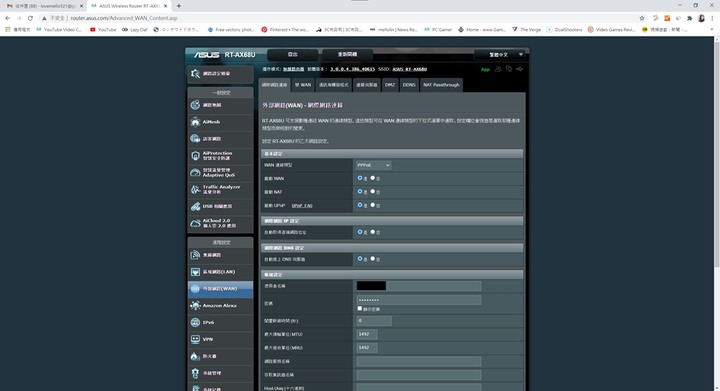Select No for automatic WAN IP

click(373, 232)
